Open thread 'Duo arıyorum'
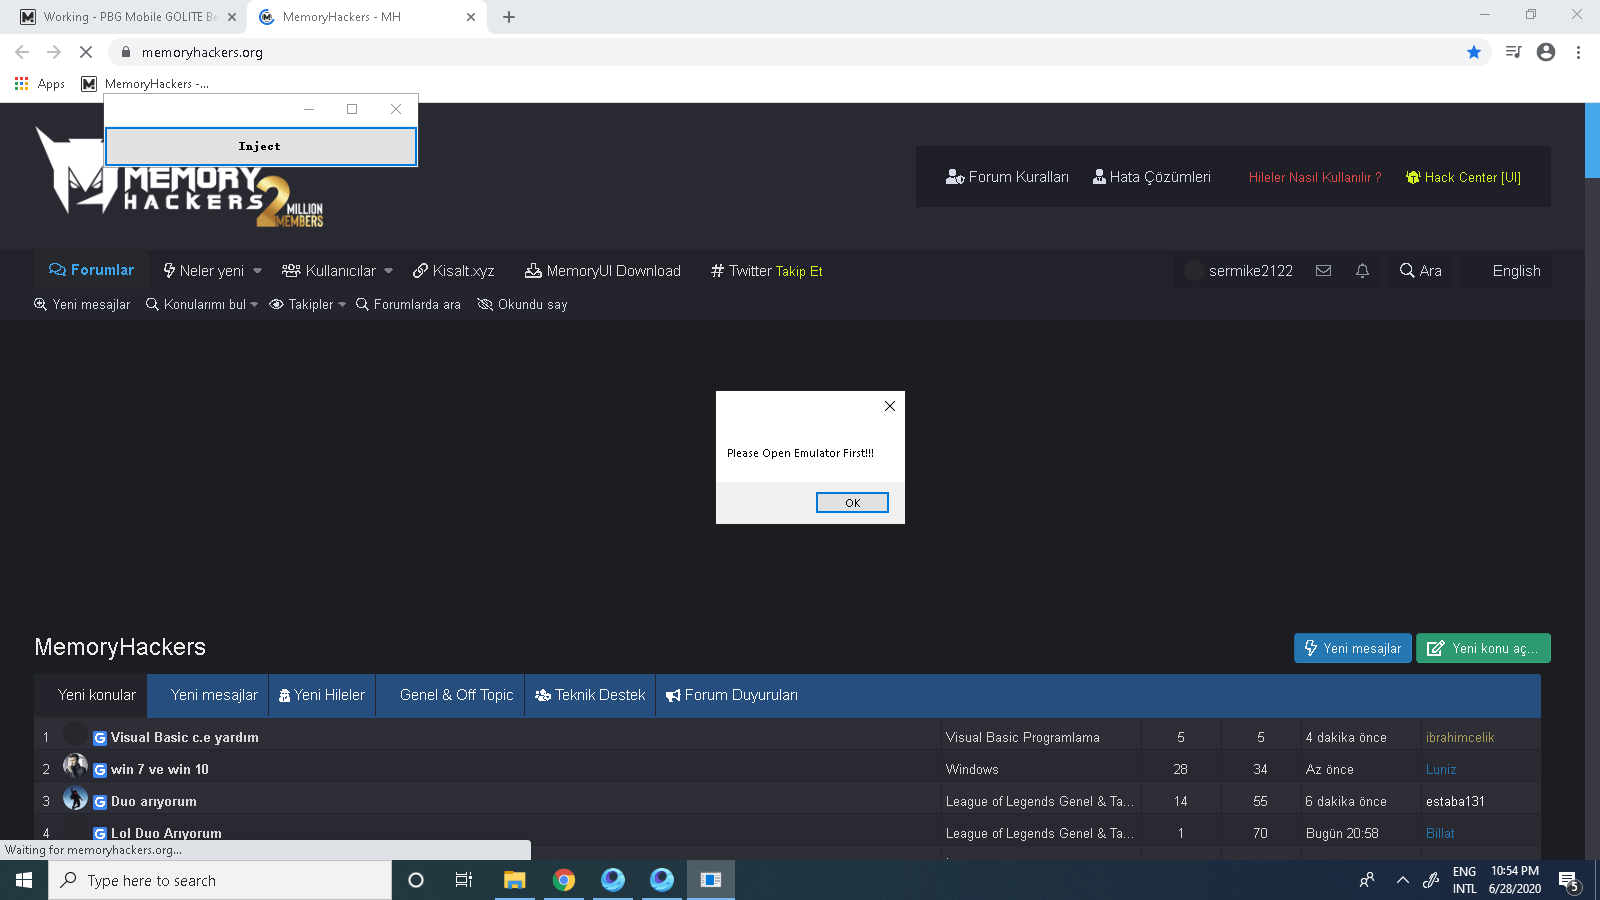 (x=154, y=802)
